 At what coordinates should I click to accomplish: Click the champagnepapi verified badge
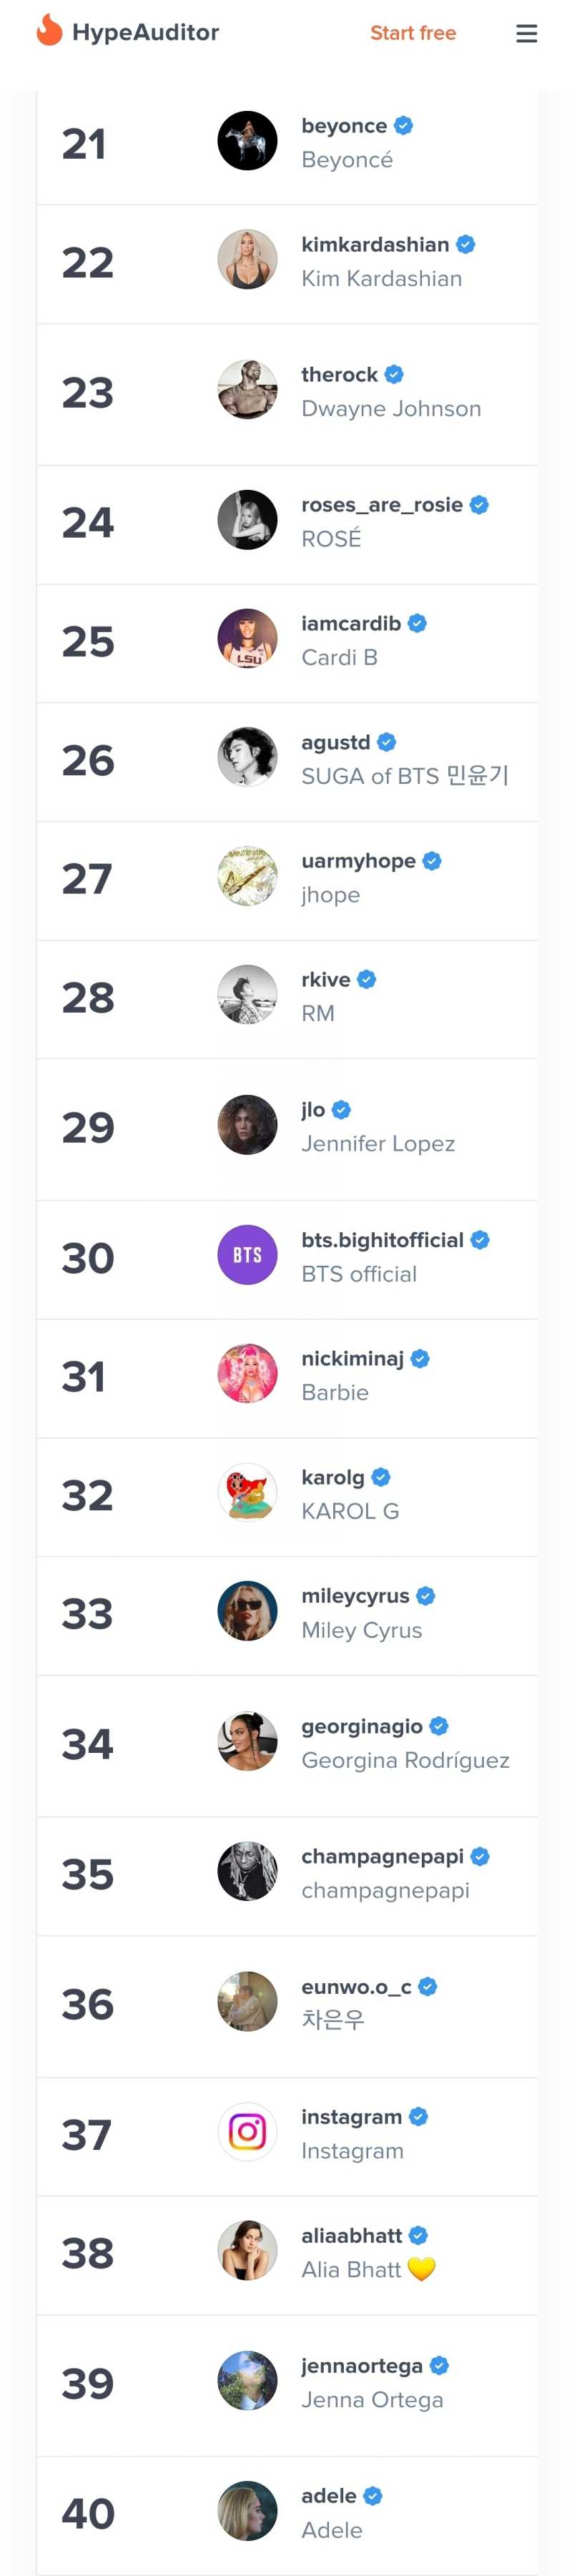pos(480,1856)
